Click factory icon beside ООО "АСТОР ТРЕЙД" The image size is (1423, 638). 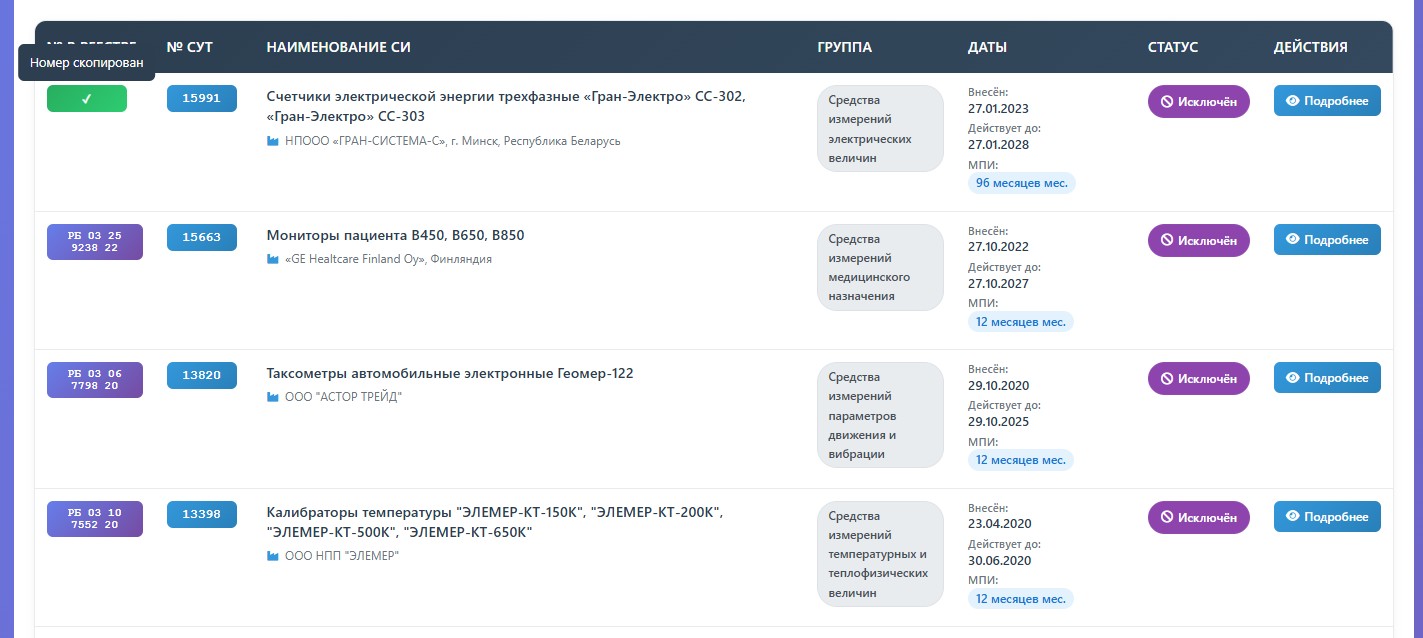pos(272,397)
